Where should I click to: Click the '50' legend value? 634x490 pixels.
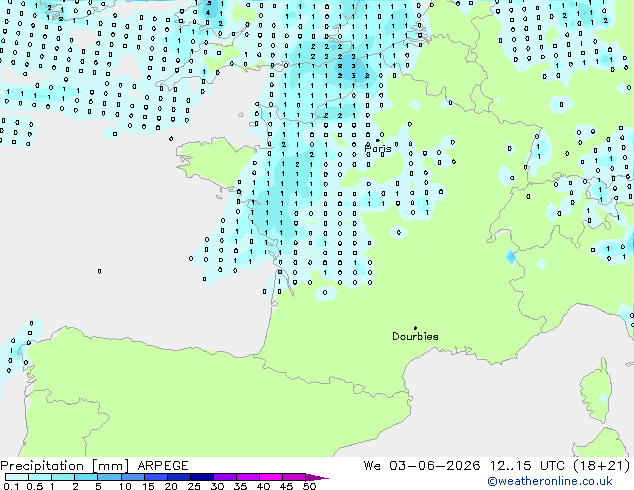click(309, 486)
